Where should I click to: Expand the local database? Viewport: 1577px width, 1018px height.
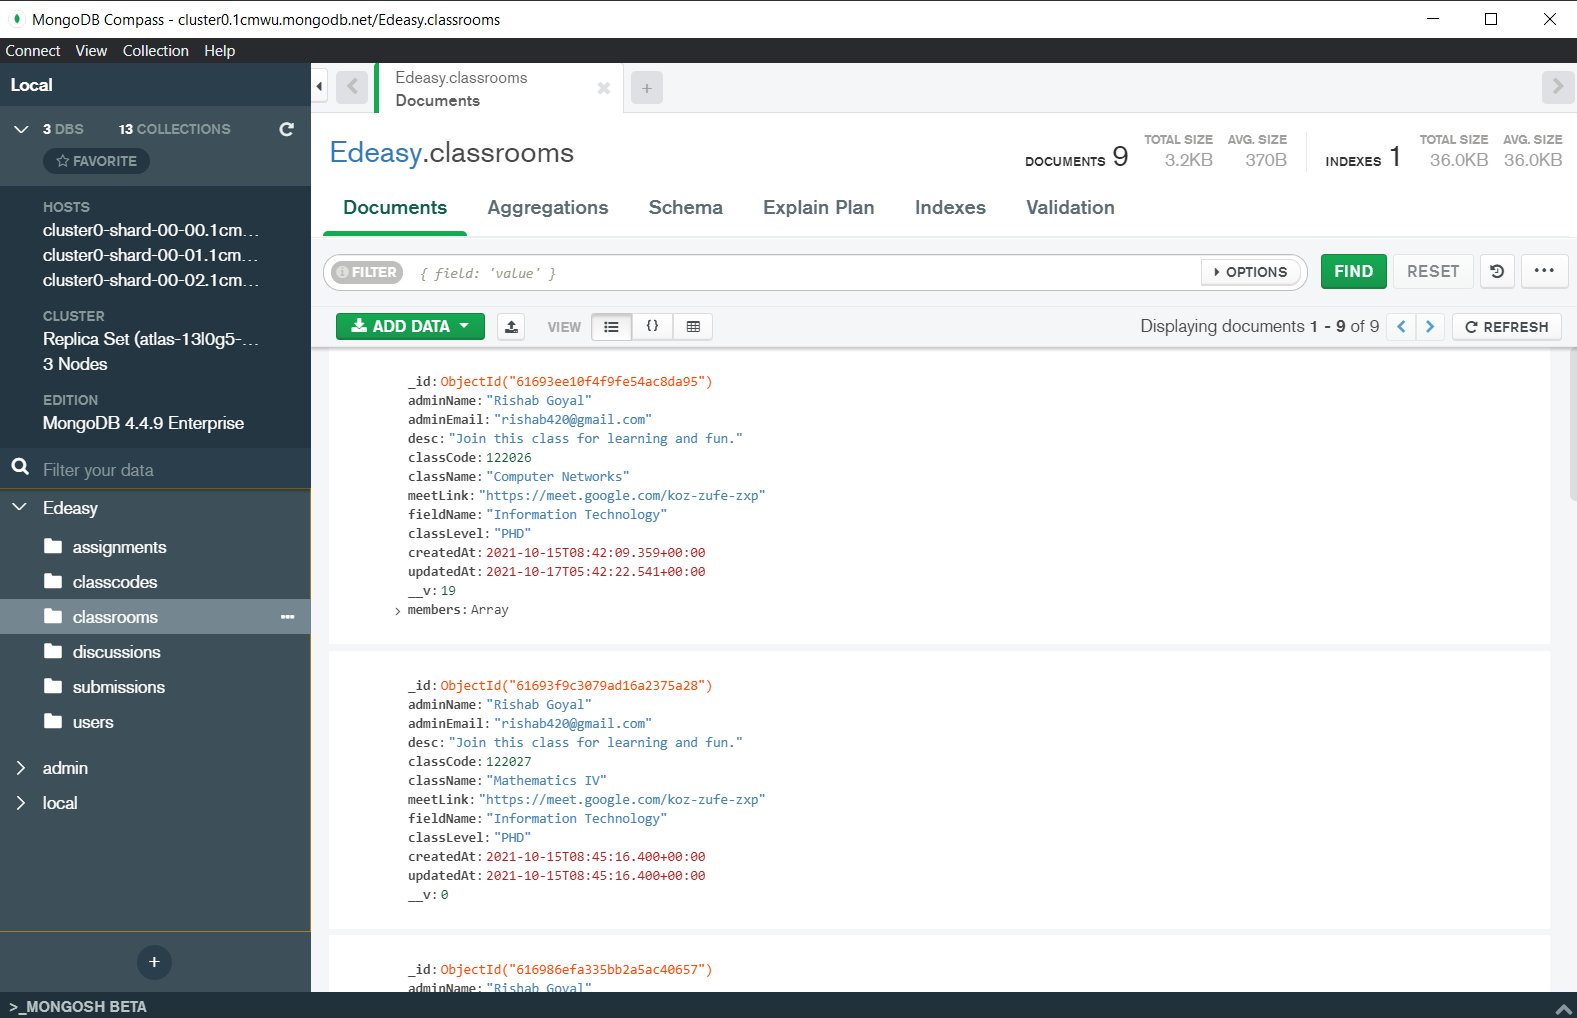coord(20,803)
